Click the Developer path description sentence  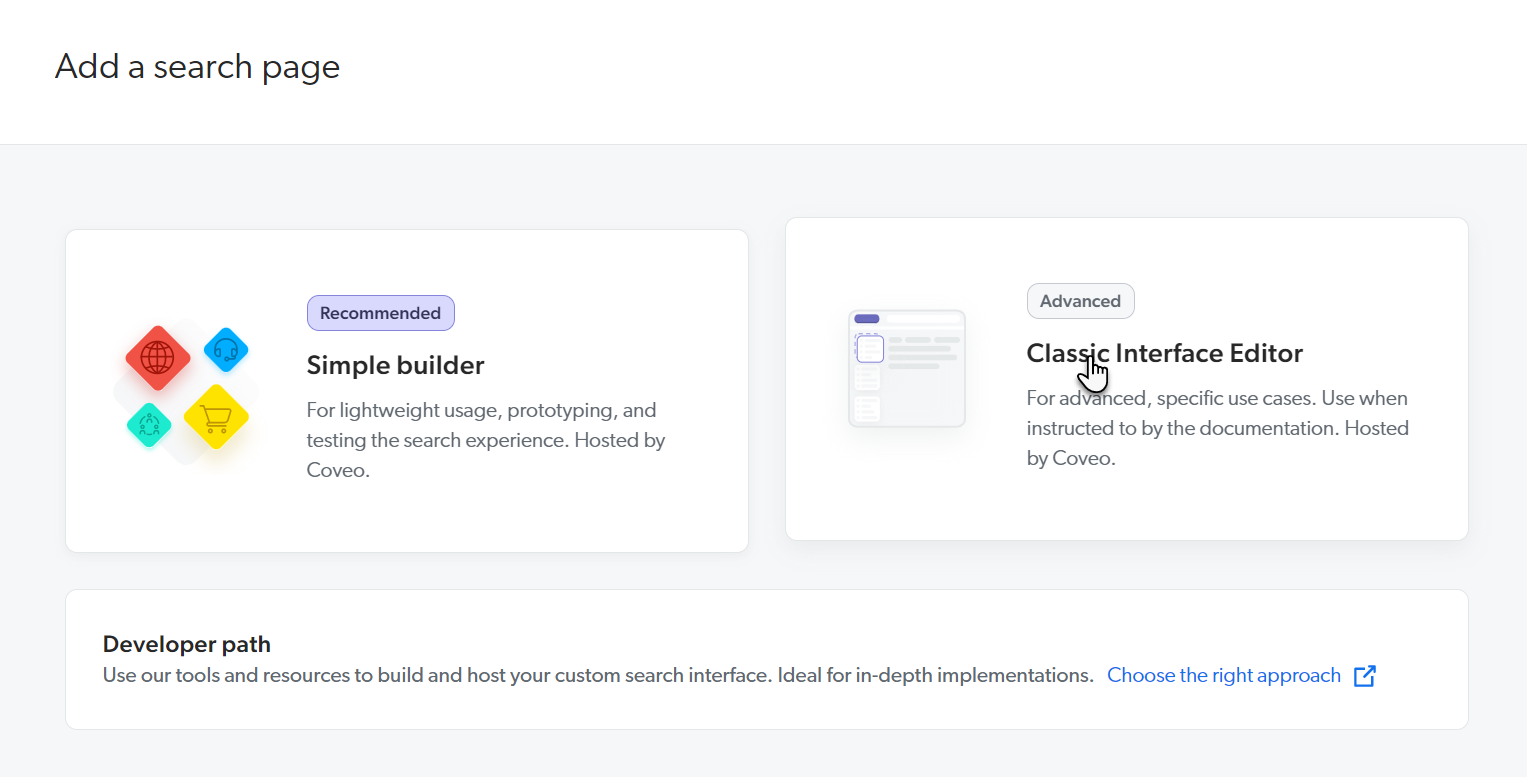(598, 675)
